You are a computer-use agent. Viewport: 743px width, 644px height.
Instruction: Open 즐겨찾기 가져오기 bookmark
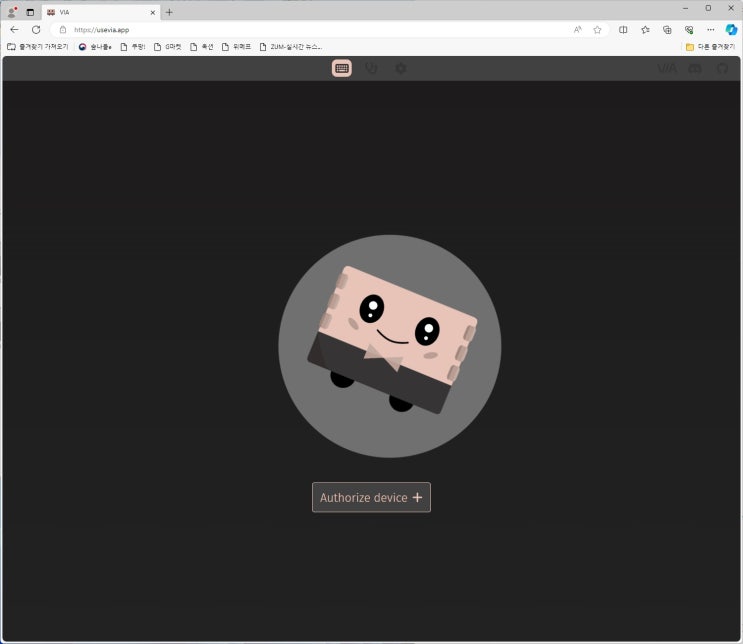click(38, 46)
